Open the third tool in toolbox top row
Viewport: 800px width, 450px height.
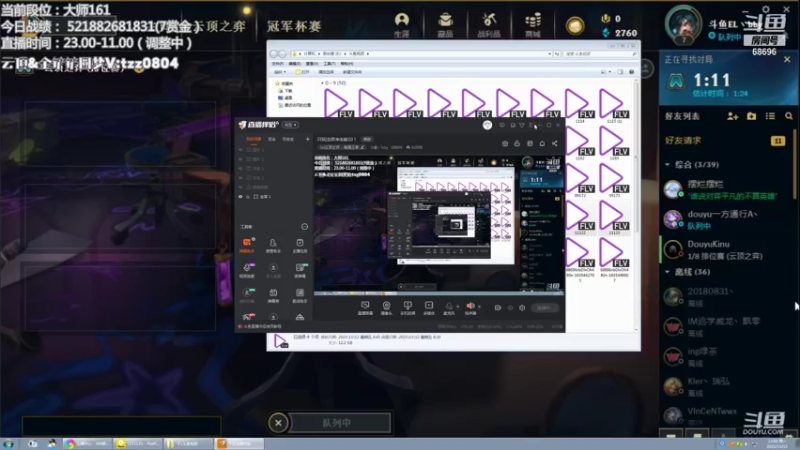click(299, 244)
